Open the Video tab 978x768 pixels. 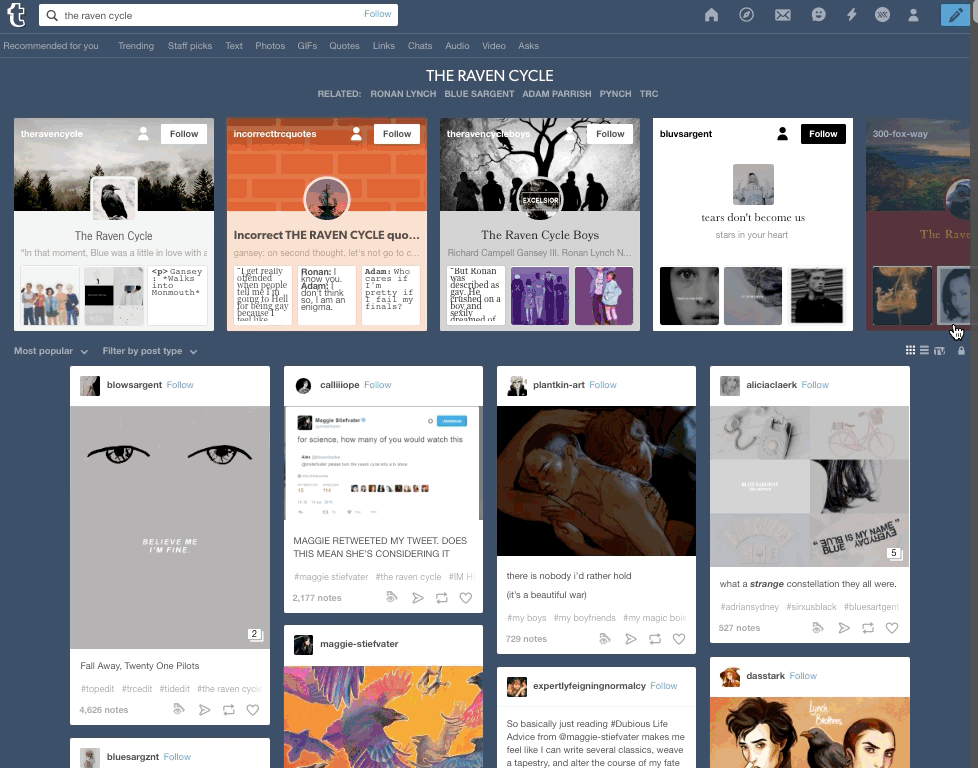pos(493,46)
